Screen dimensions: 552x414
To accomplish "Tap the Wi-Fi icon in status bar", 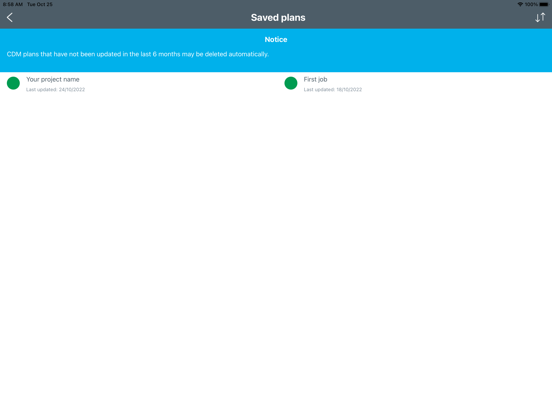I will tap(520, 4).
